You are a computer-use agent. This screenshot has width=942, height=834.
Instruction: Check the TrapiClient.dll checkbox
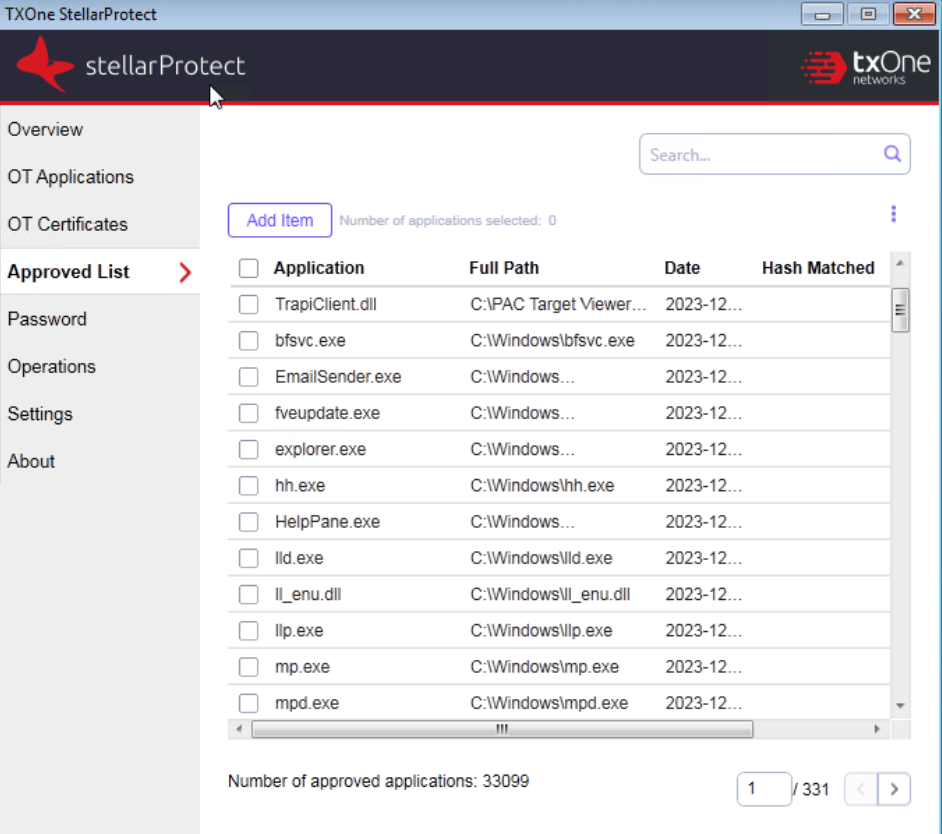249,305
